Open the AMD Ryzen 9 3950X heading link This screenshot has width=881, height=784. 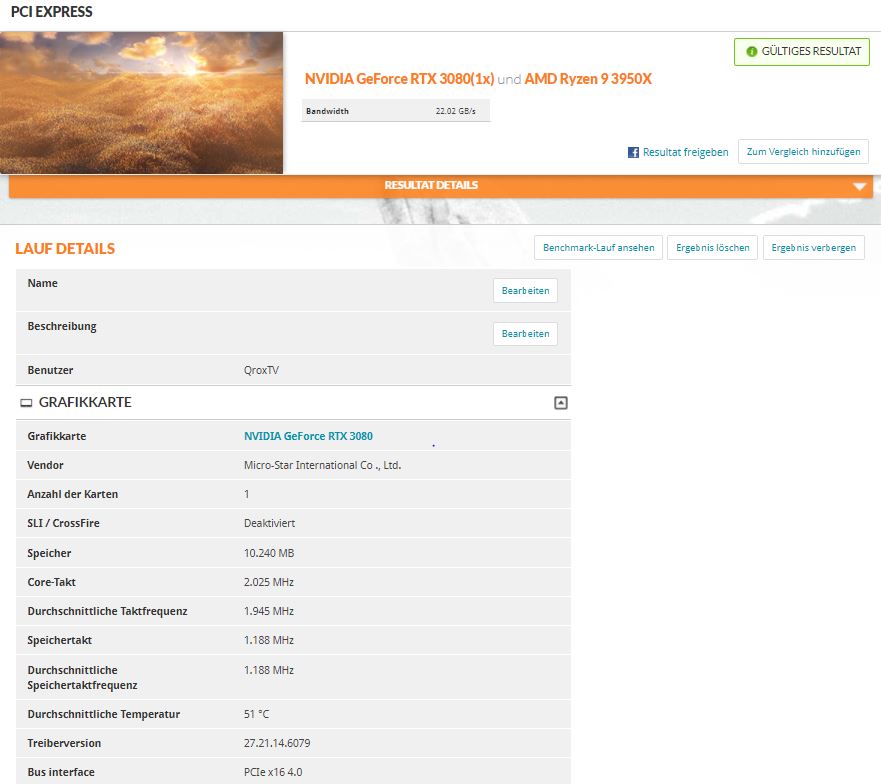pyautogui.click(x=588, y=79)
